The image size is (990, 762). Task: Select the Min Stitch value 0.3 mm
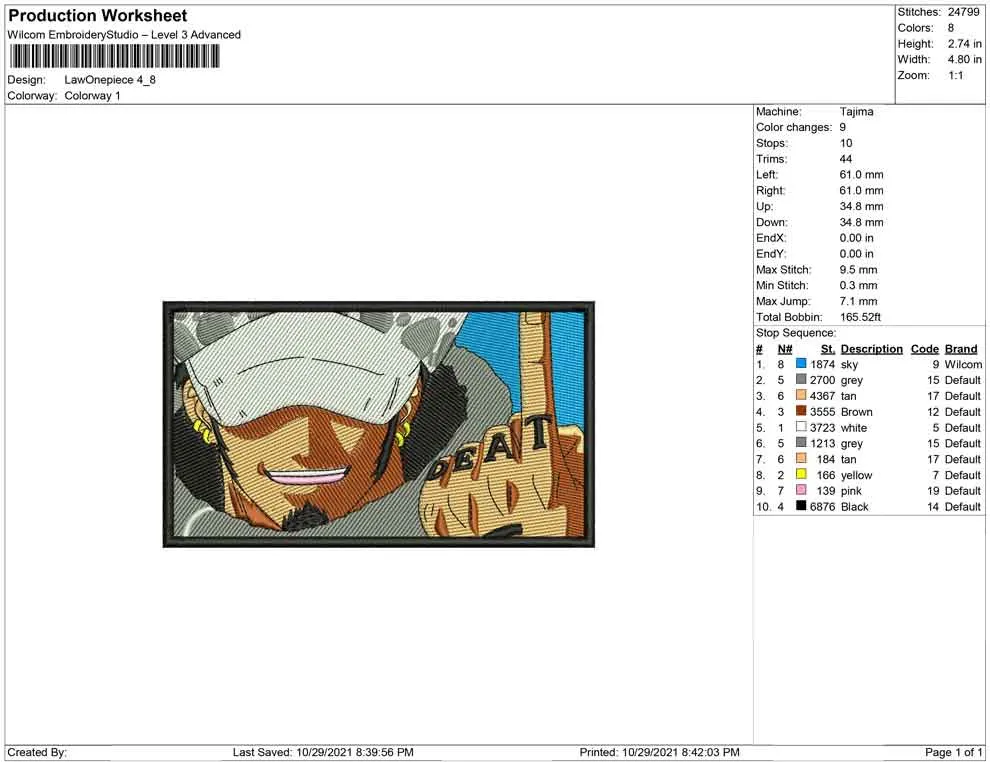pyautogui.click(x=859, y=285)
